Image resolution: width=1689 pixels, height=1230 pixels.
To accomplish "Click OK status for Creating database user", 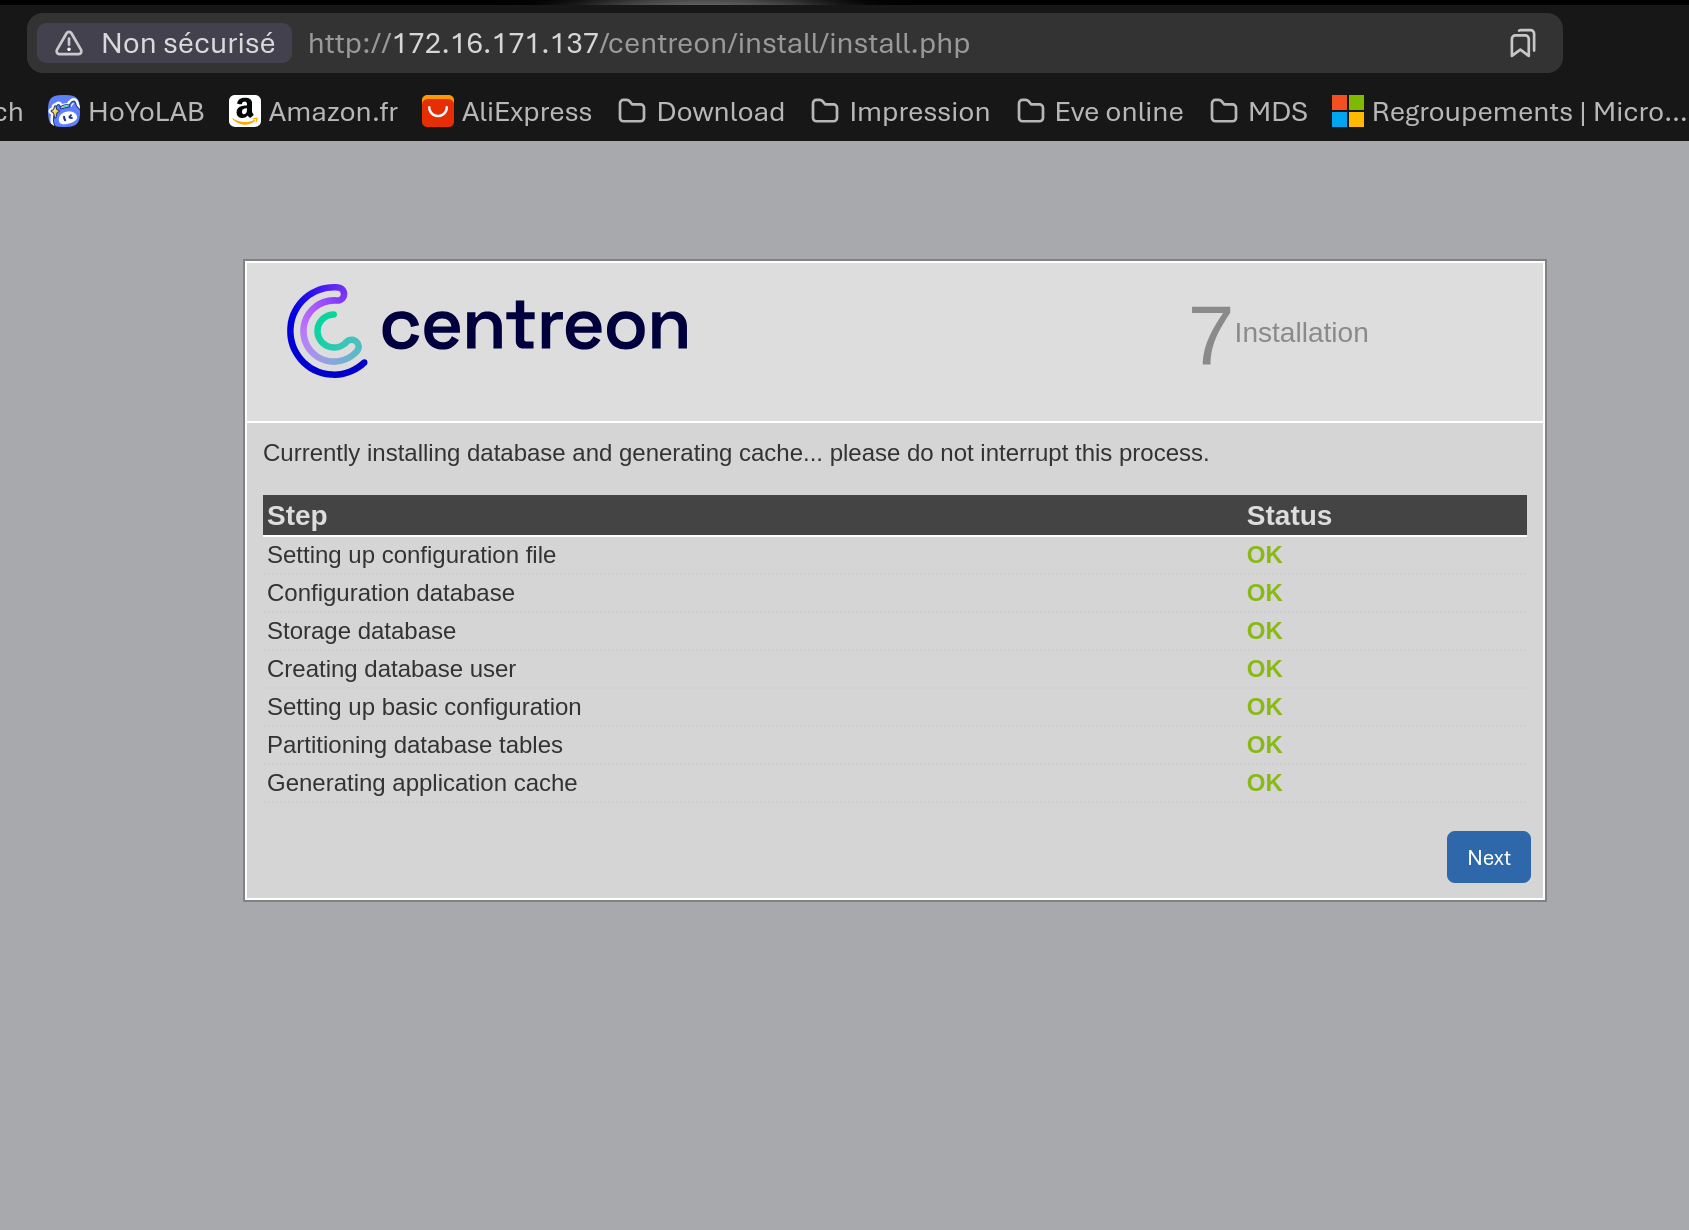I will [x=1264, y=669].
